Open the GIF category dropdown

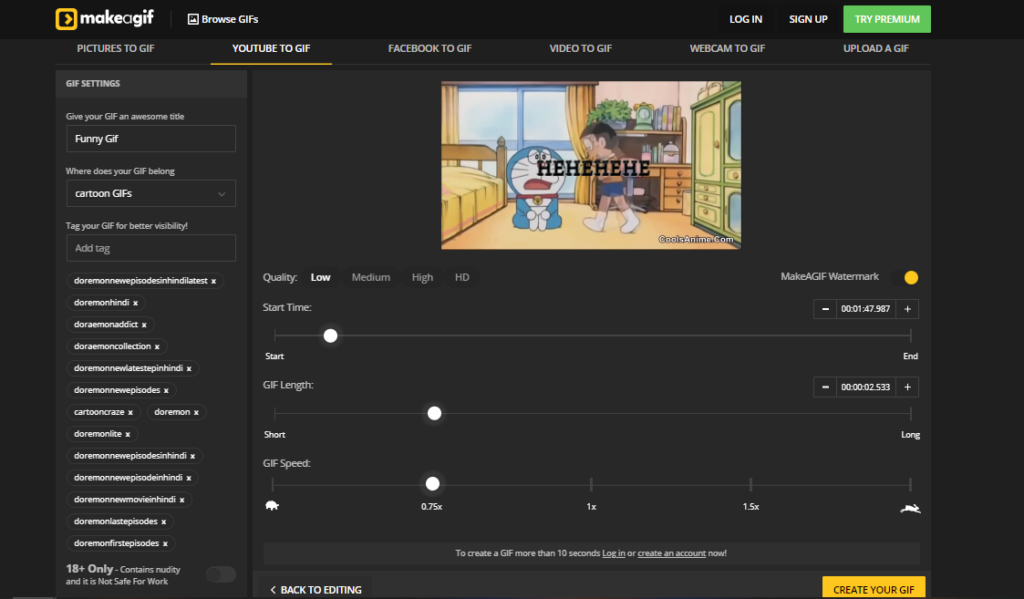[151, 193]
